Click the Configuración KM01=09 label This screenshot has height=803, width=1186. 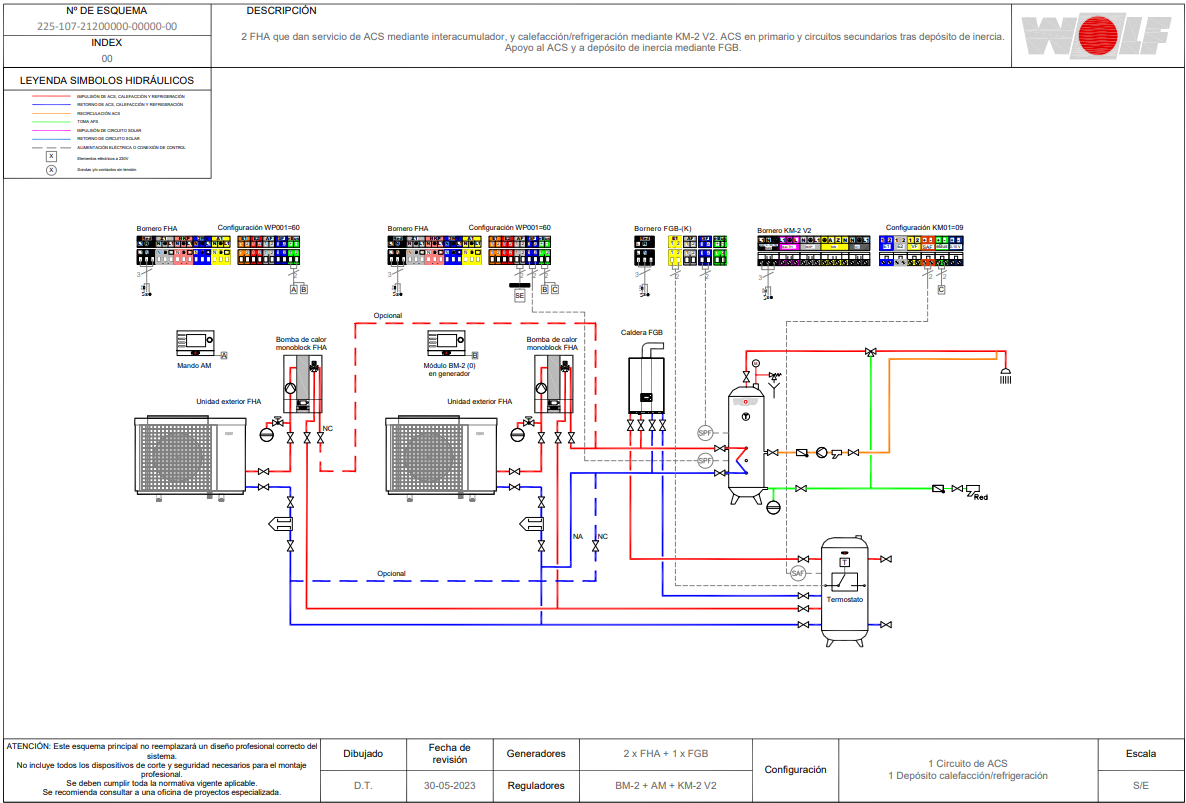(x=924, y=228)
